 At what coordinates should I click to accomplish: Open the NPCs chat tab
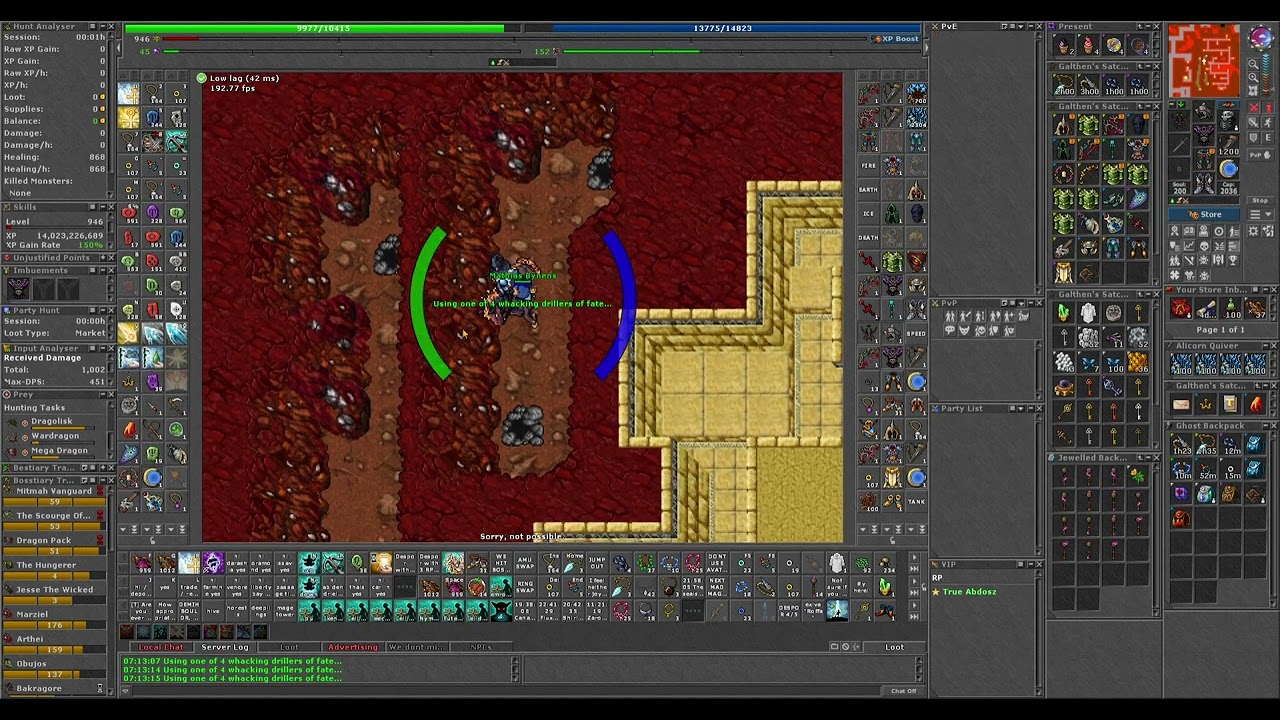click(x=481, y=647)
